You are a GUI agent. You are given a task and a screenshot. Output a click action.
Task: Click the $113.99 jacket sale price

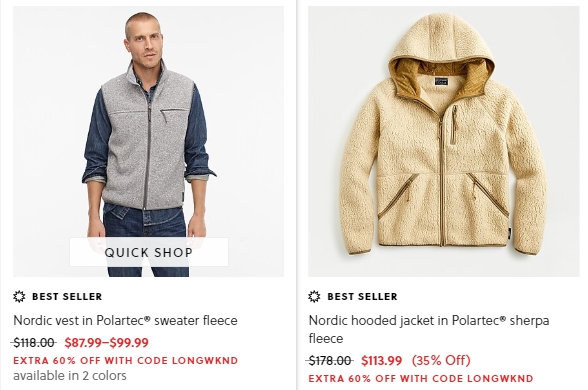coord(381,360)
